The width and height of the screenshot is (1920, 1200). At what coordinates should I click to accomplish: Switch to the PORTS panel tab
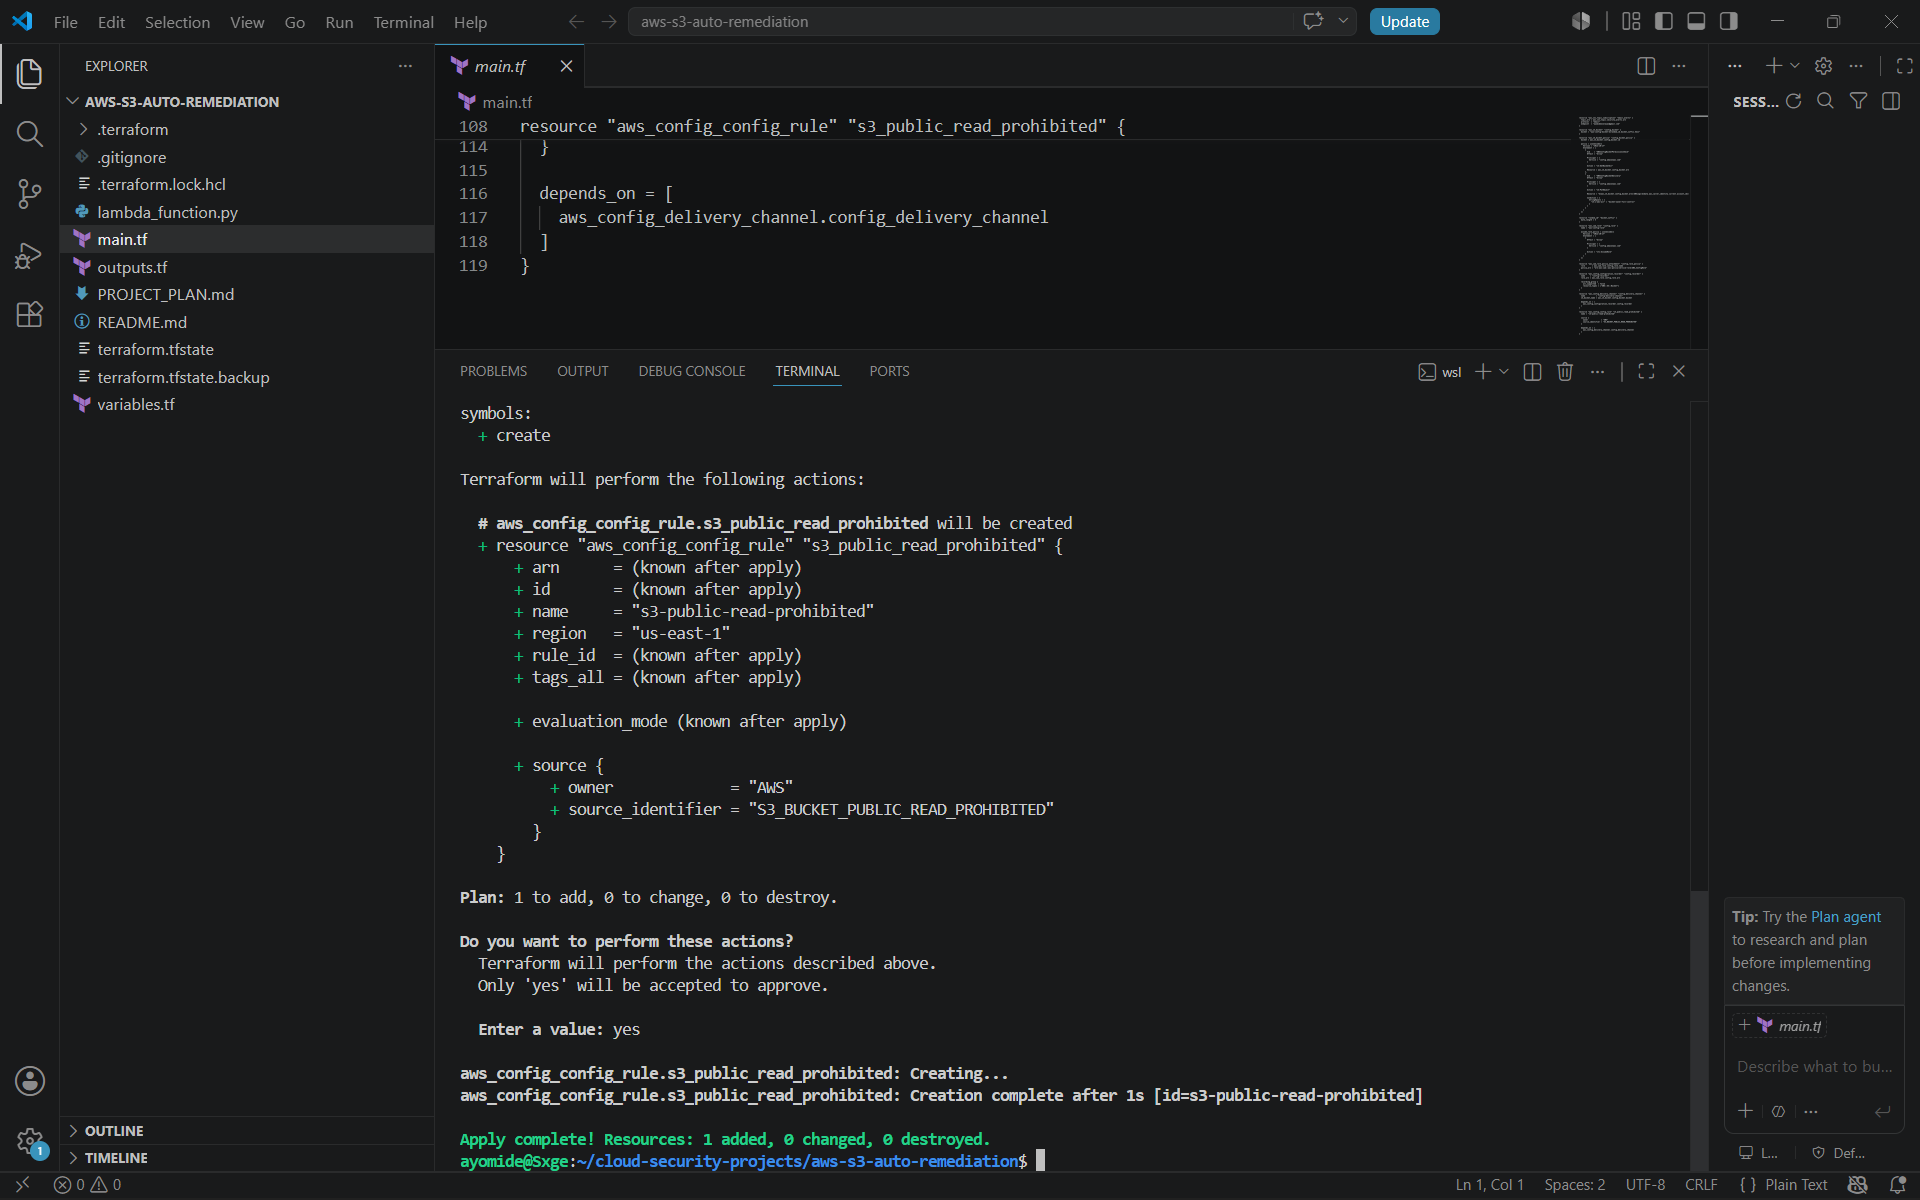click(889, 371)
